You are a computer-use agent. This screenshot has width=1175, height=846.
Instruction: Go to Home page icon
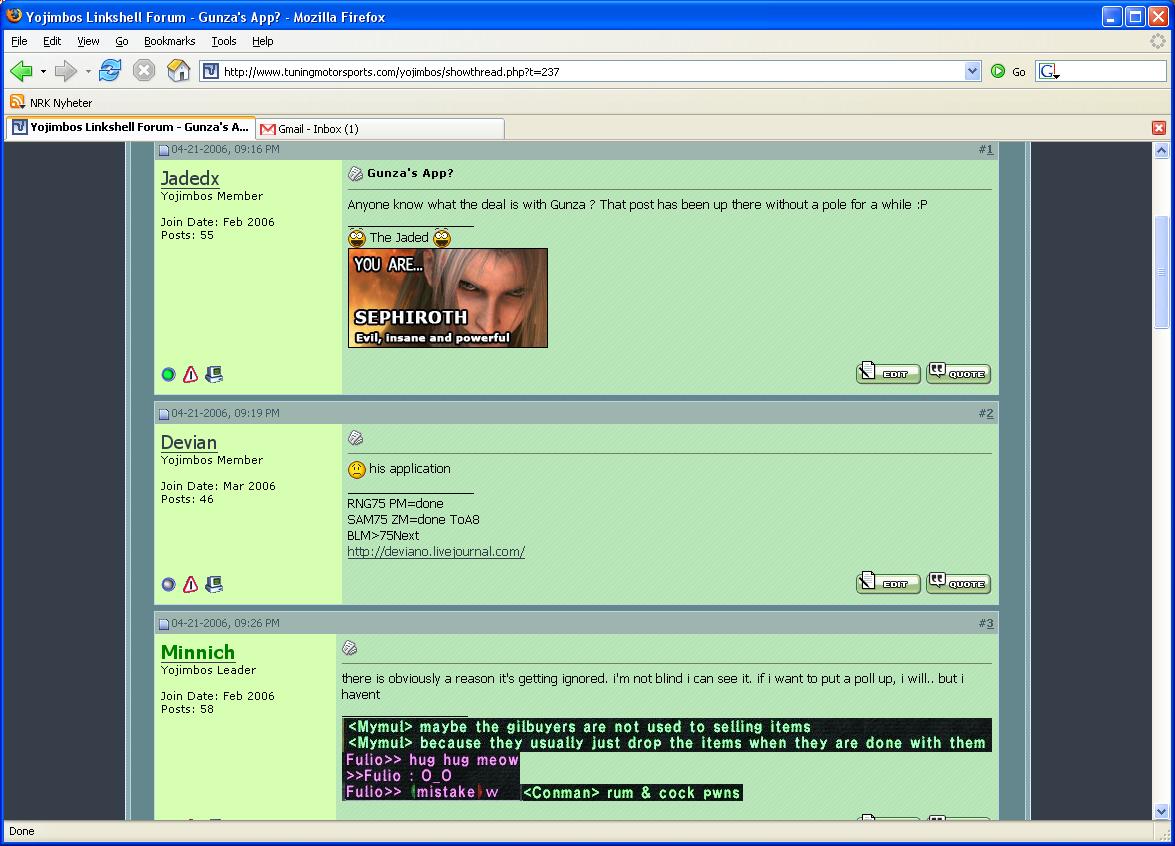[x=178, y=71]
